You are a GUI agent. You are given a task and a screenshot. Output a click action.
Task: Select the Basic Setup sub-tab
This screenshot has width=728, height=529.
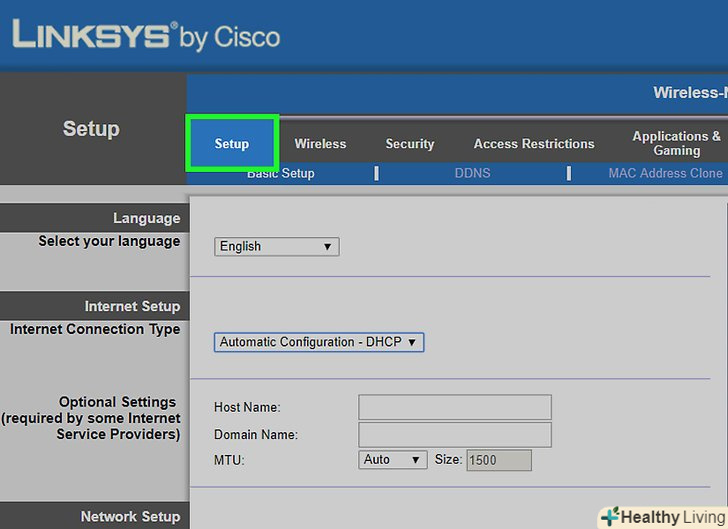(x=280, y=173)
